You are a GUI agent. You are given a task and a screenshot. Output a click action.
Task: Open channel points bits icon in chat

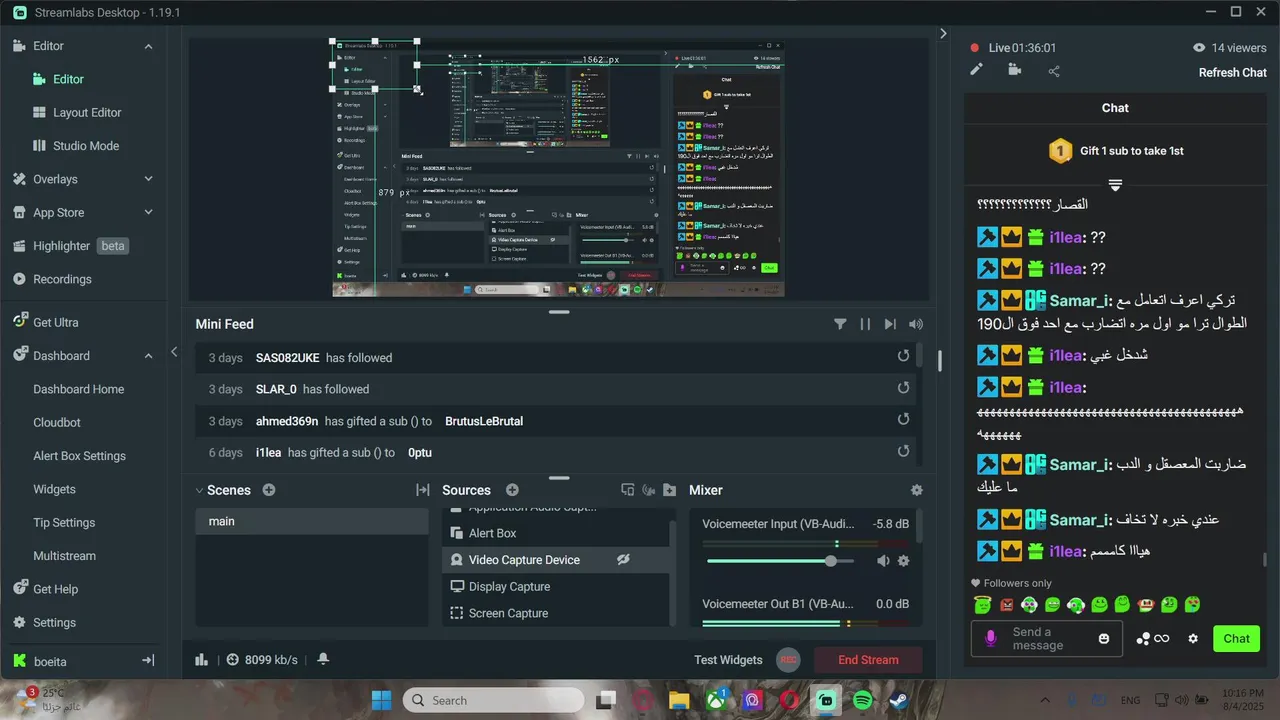coord(1152,638)
